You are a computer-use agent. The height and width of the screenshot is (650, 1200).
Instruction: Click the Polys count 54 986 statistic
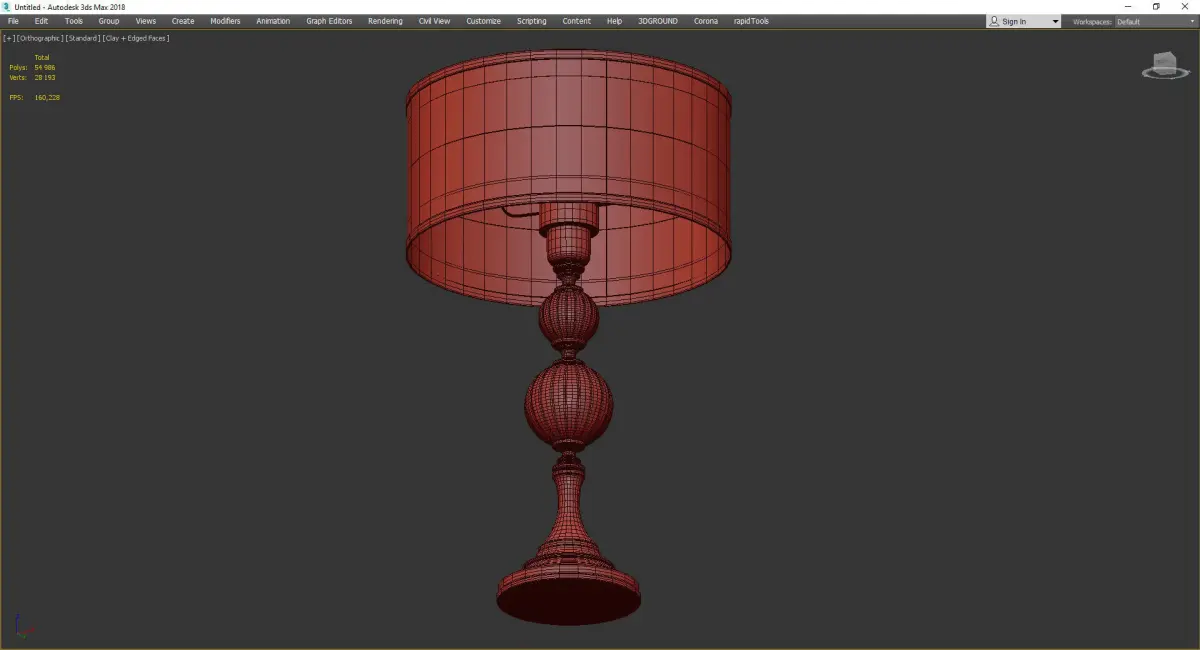45,67
